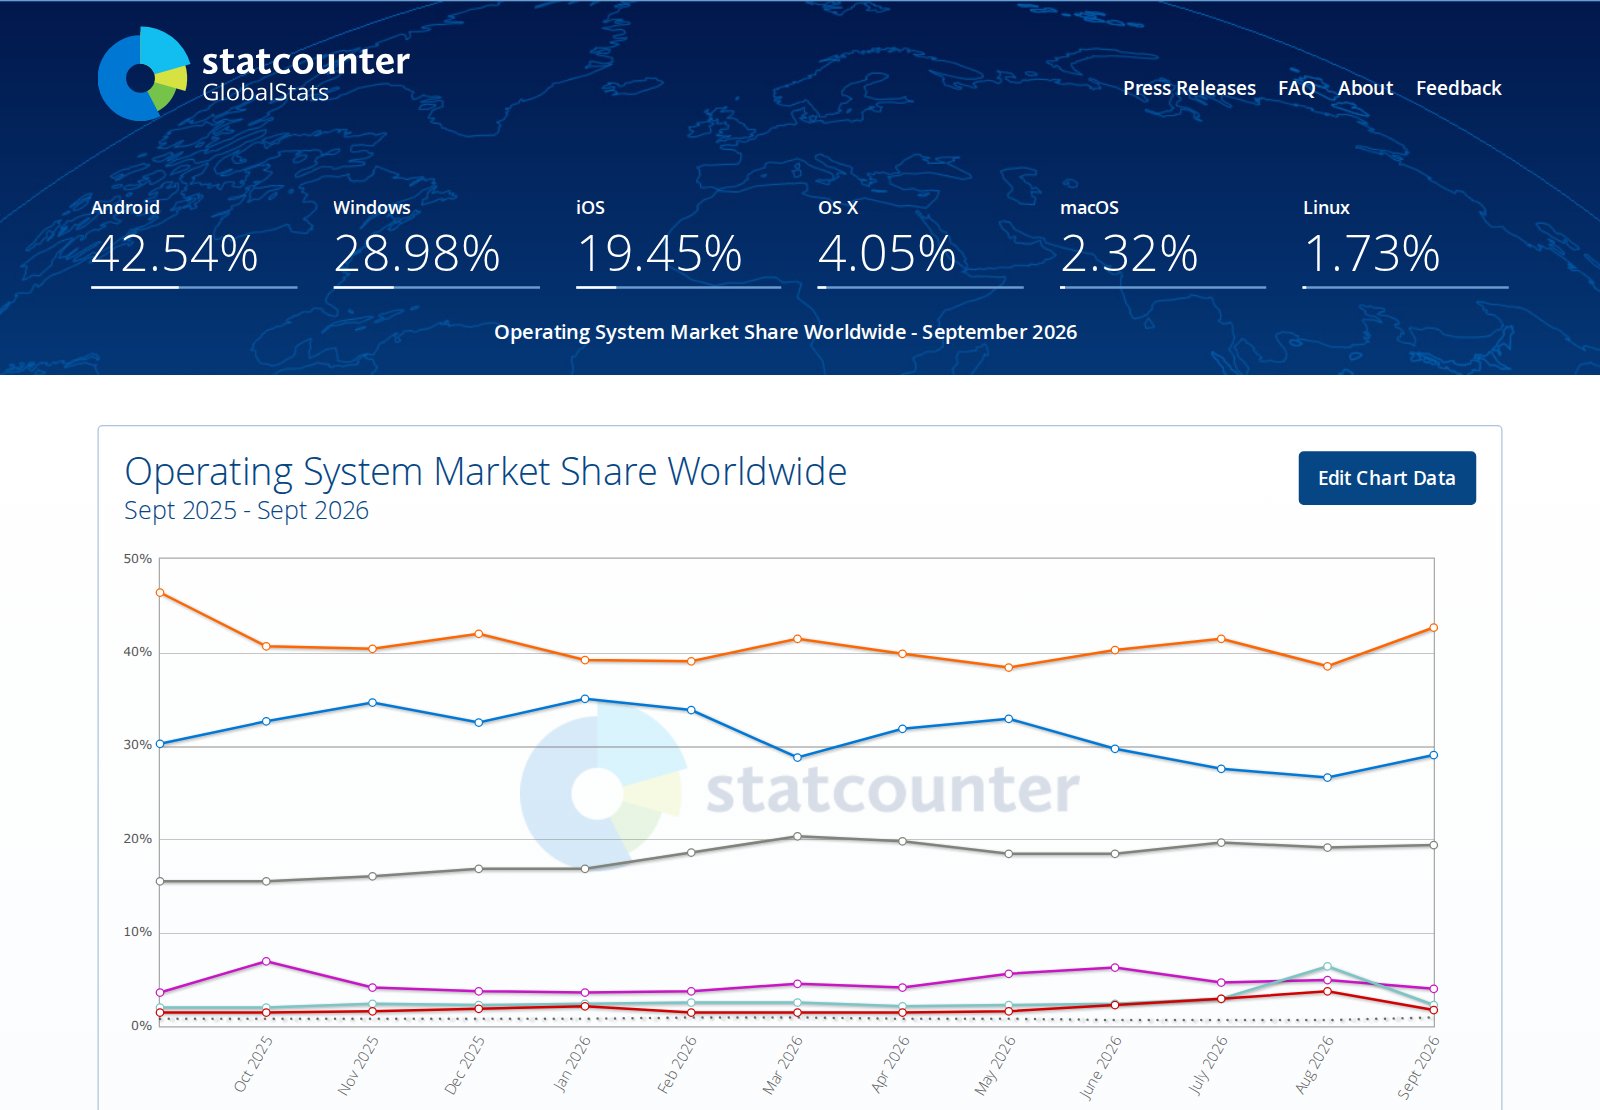The height and width of the screenshot is (1110, 1600).
Task: Click the Oct 2025 axis label
Action: 253,1064
